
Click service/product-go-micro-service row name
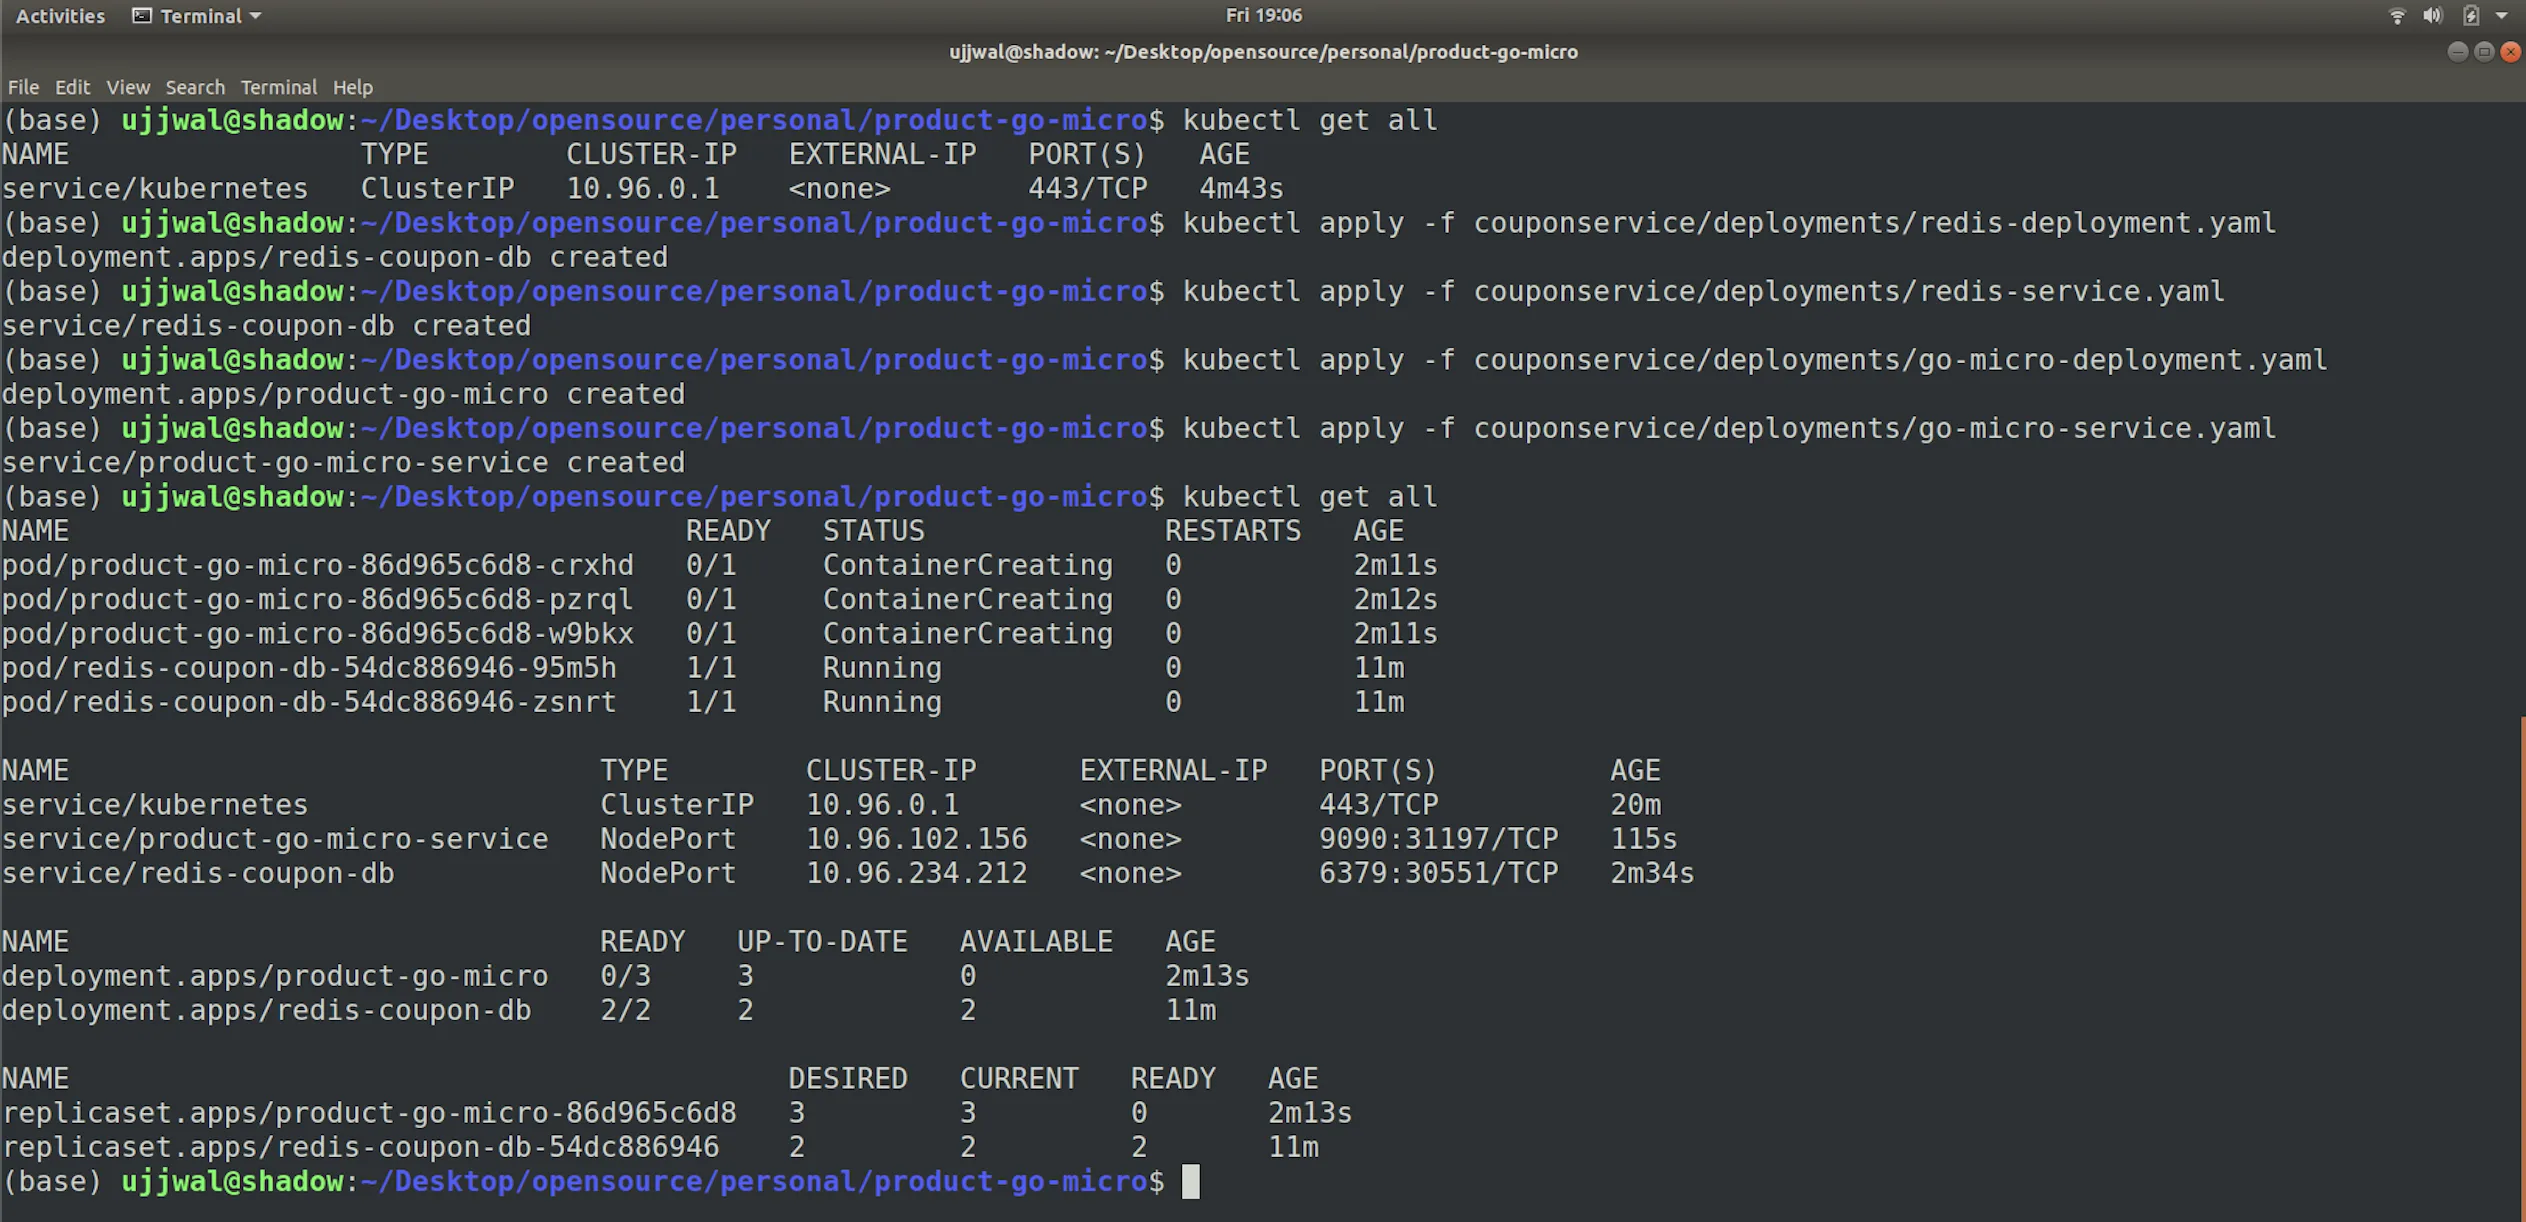[x=275, y=839]
